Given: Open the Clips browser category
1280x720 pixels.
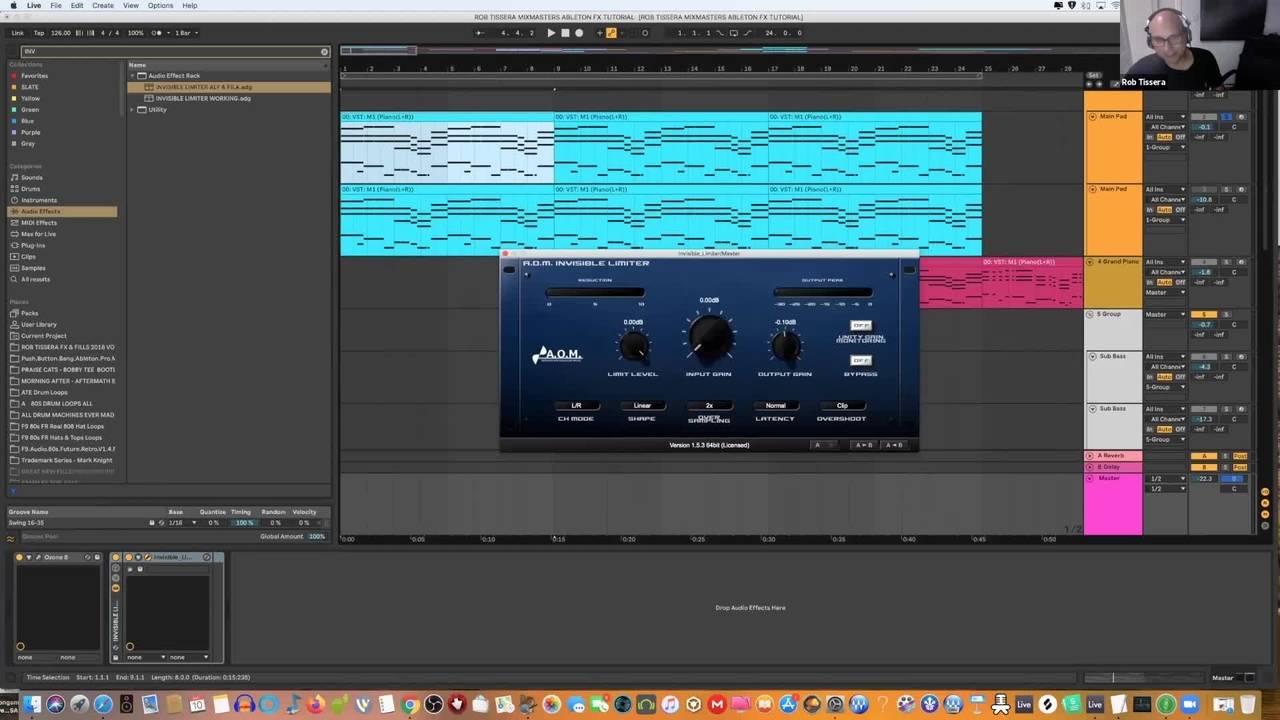Looking at the screenshot, I should point(28,257).
